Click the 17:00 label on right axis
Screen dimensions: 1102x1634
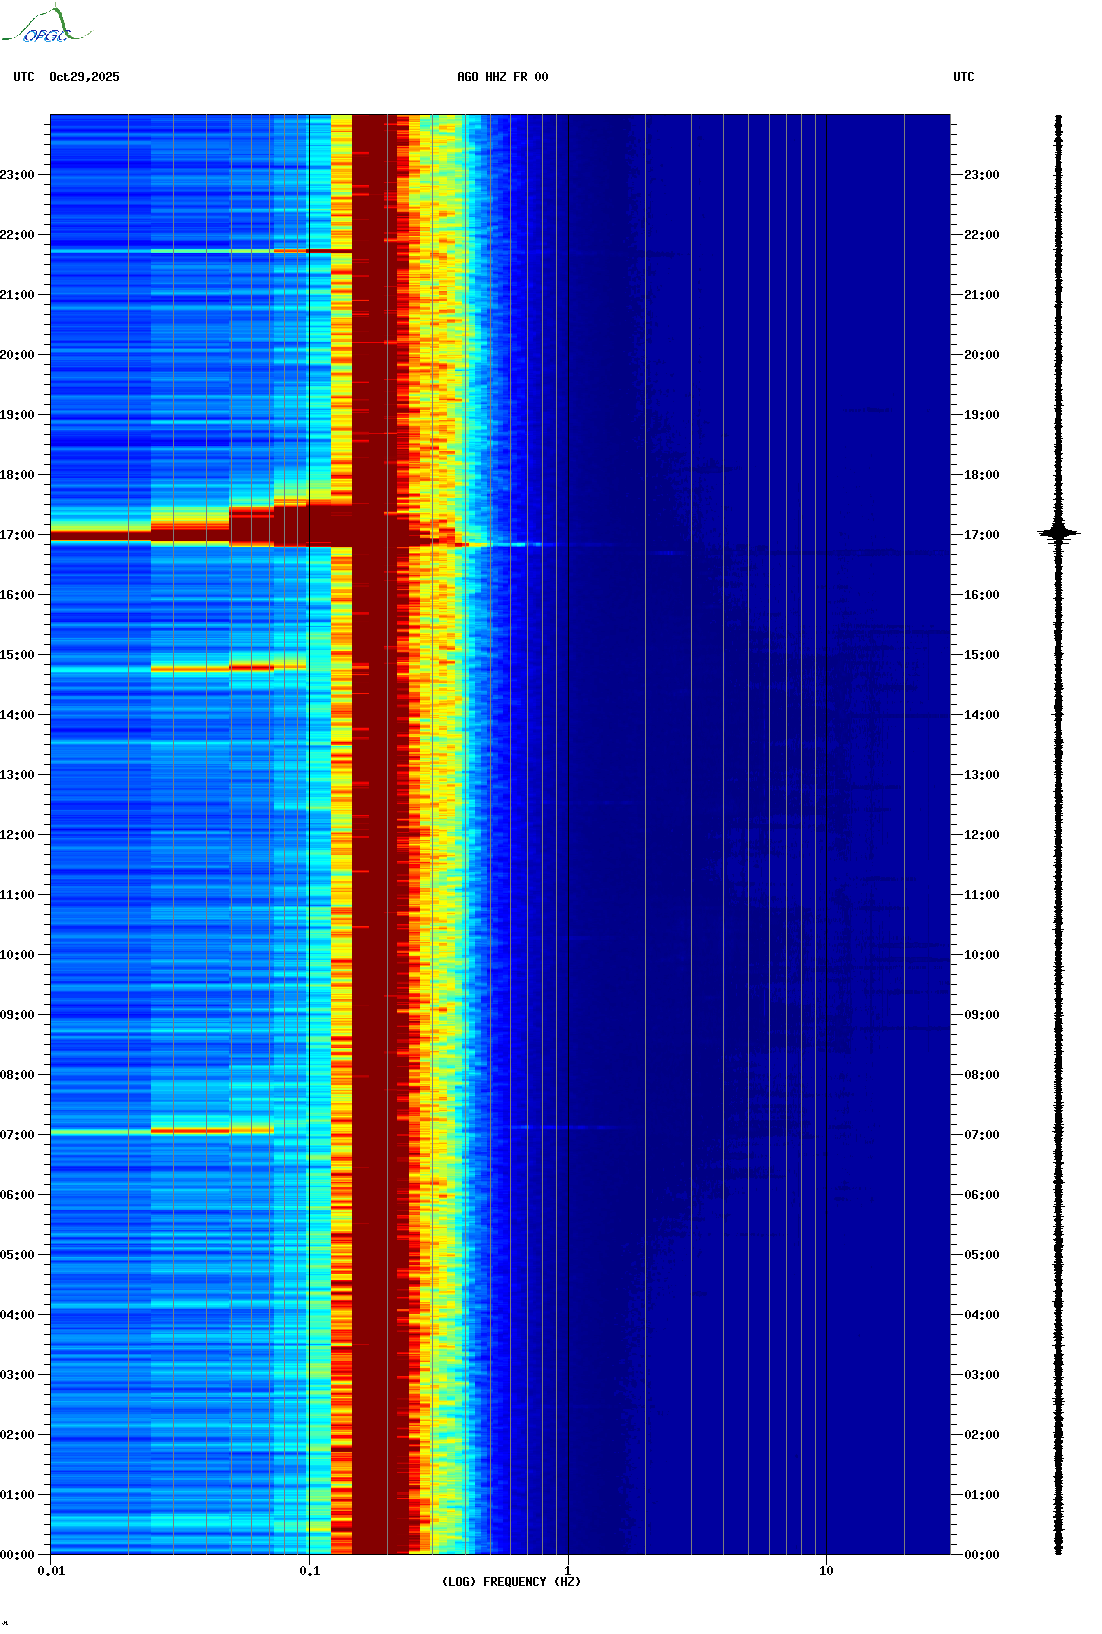(982, 535)
